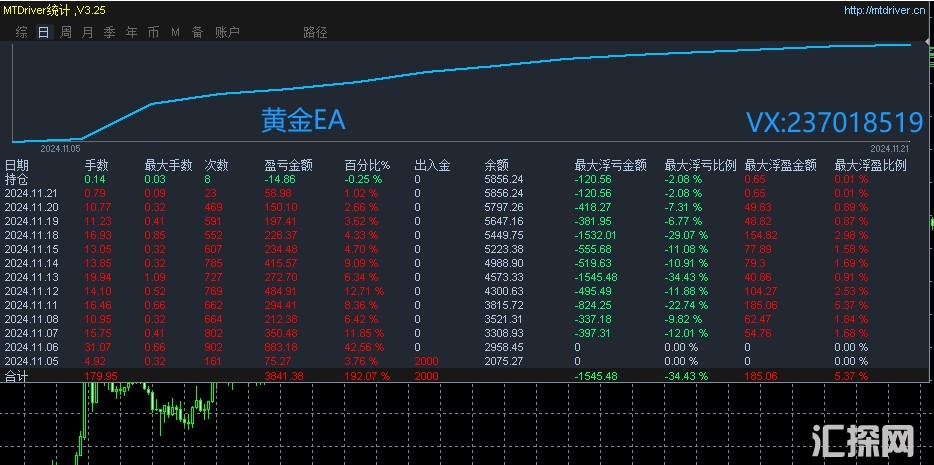
Task: Select the 2024.11.19 date row
Action: pos(467,221)
